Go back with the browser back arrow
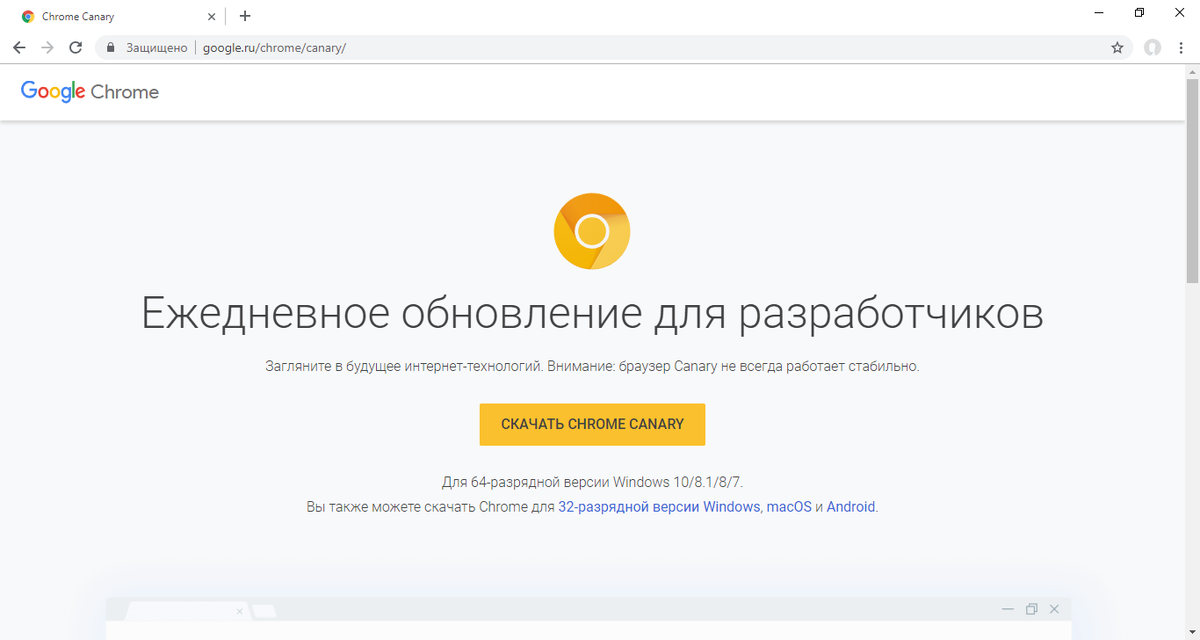 [x=19, y=47]
